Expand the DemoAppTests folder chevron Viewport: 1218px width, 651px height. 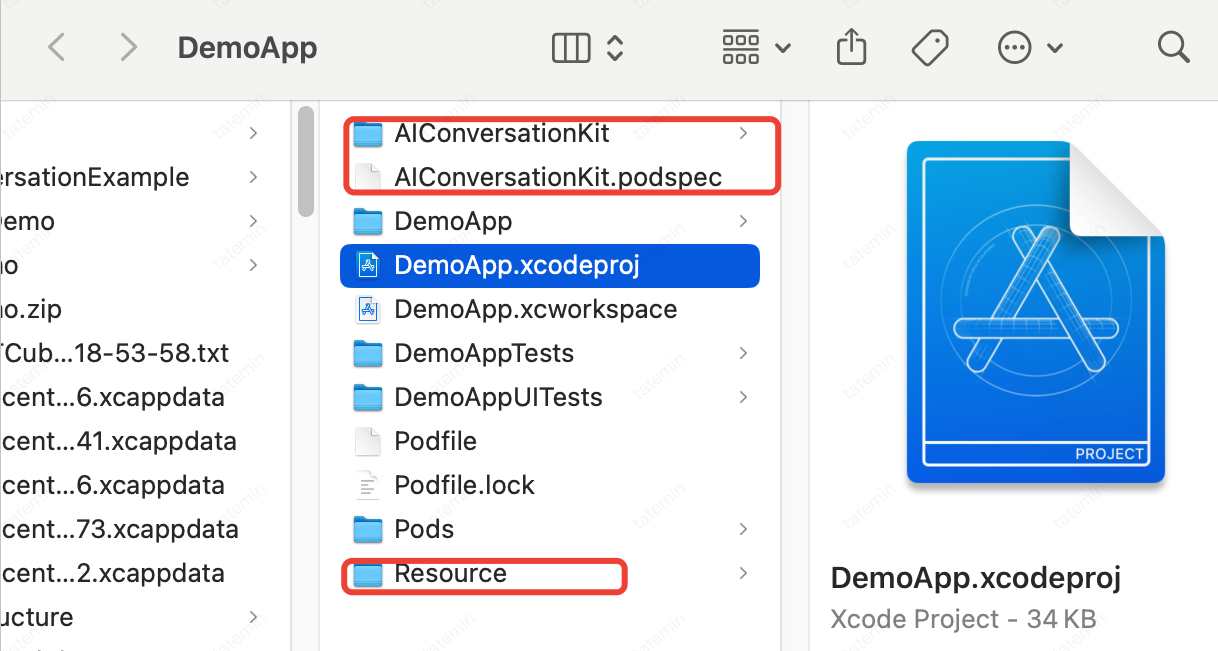tap(743, 353)
